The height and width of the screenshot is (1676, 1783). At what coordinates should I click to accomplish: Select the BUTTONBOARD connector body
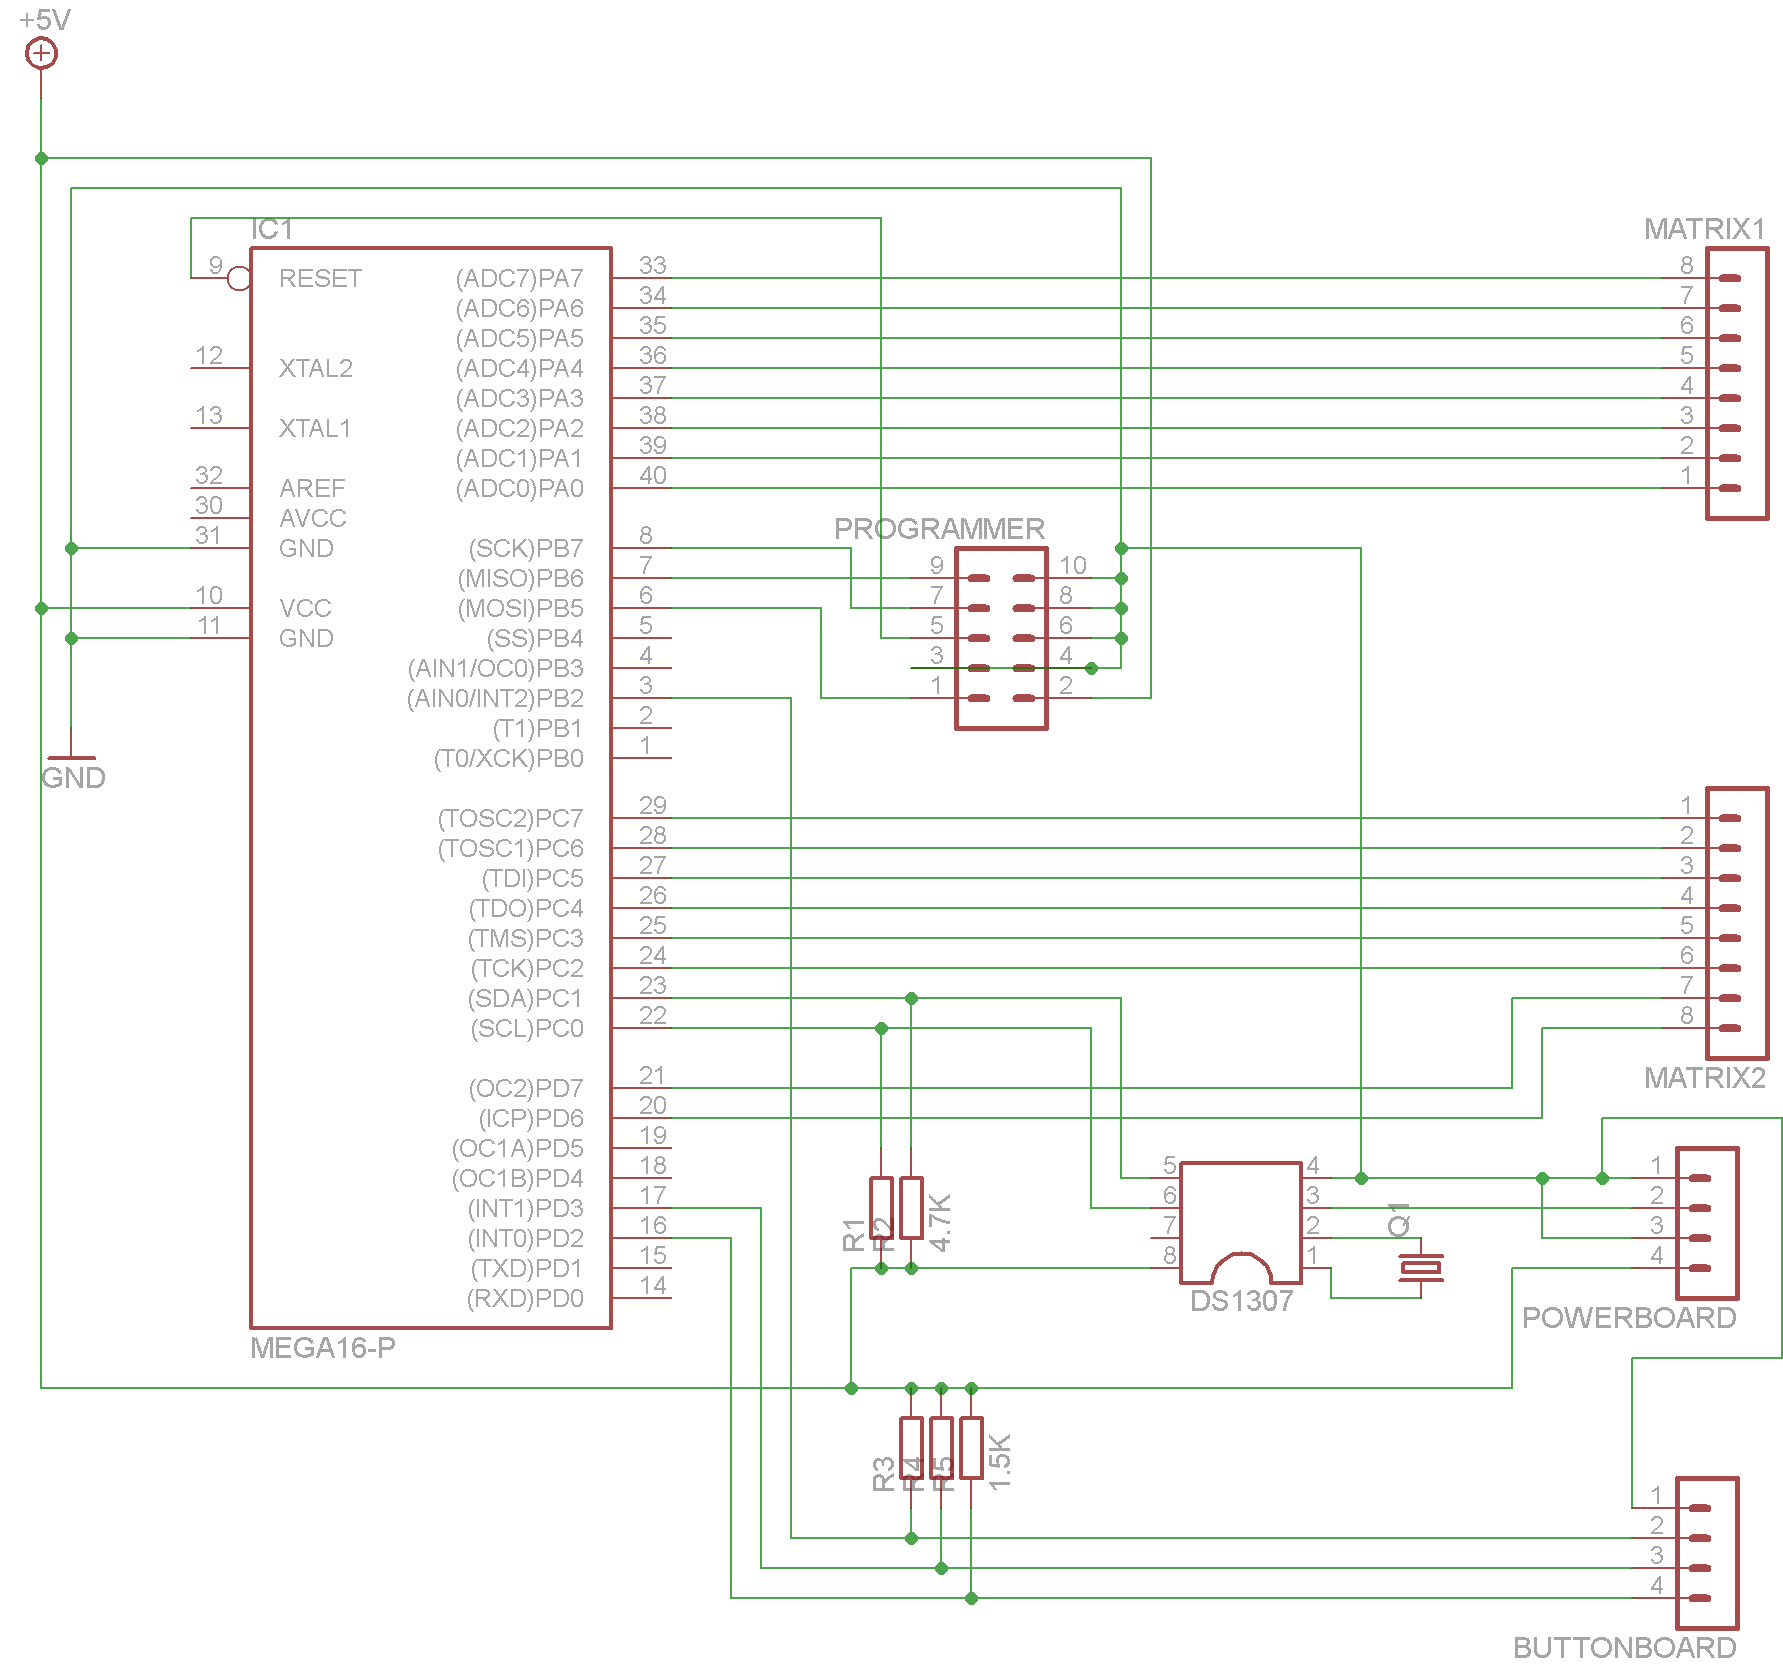(x=1707, y=1553)
